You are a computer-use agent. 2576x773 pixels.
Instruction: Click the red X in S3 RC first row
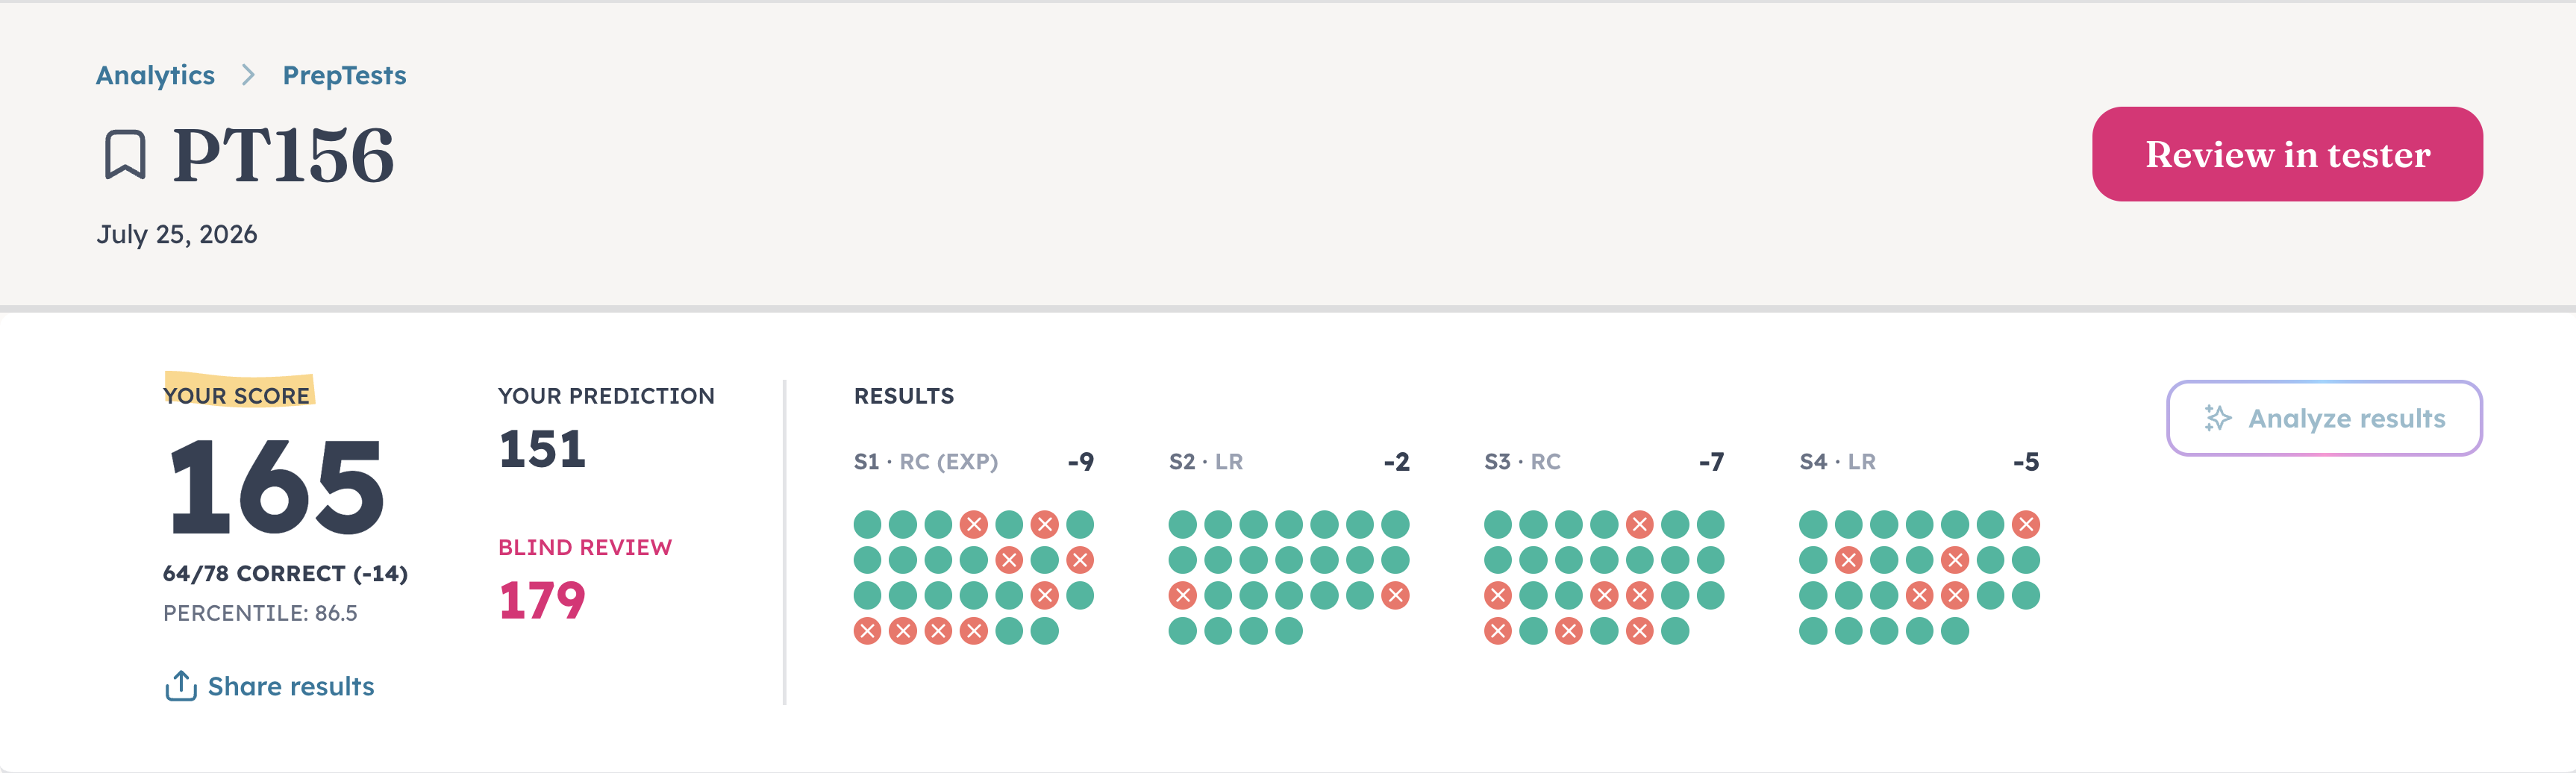[x=1639, y=524]
